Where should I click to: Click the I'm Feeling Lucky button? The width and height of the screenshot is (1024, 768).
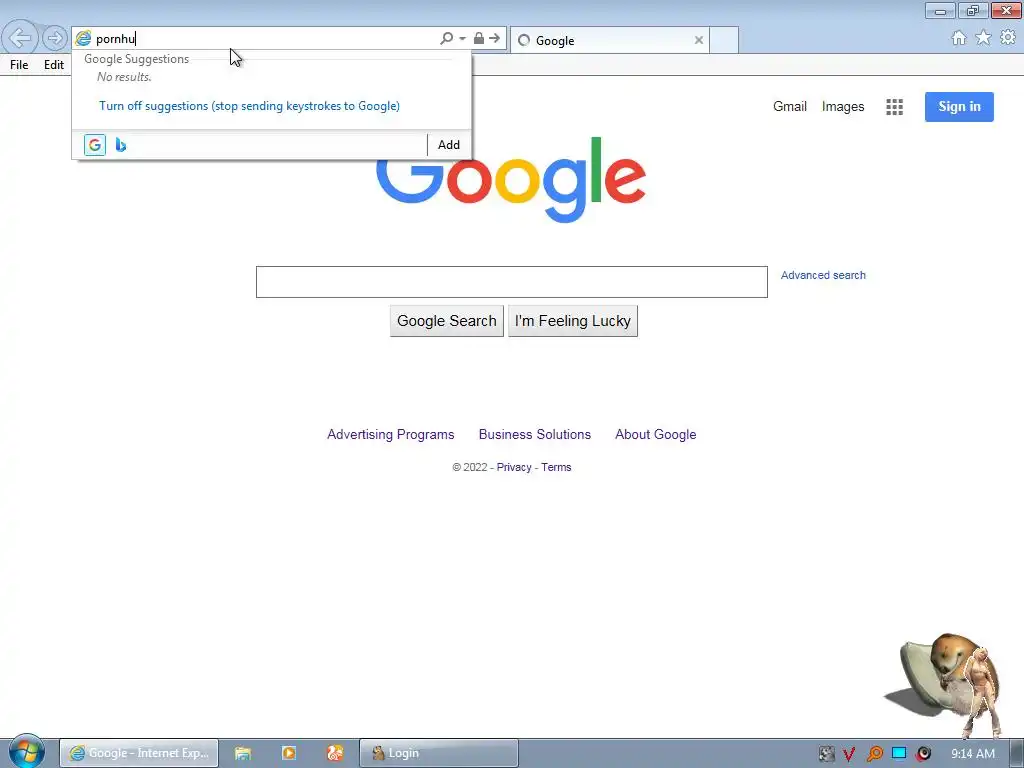pos(573,321)
